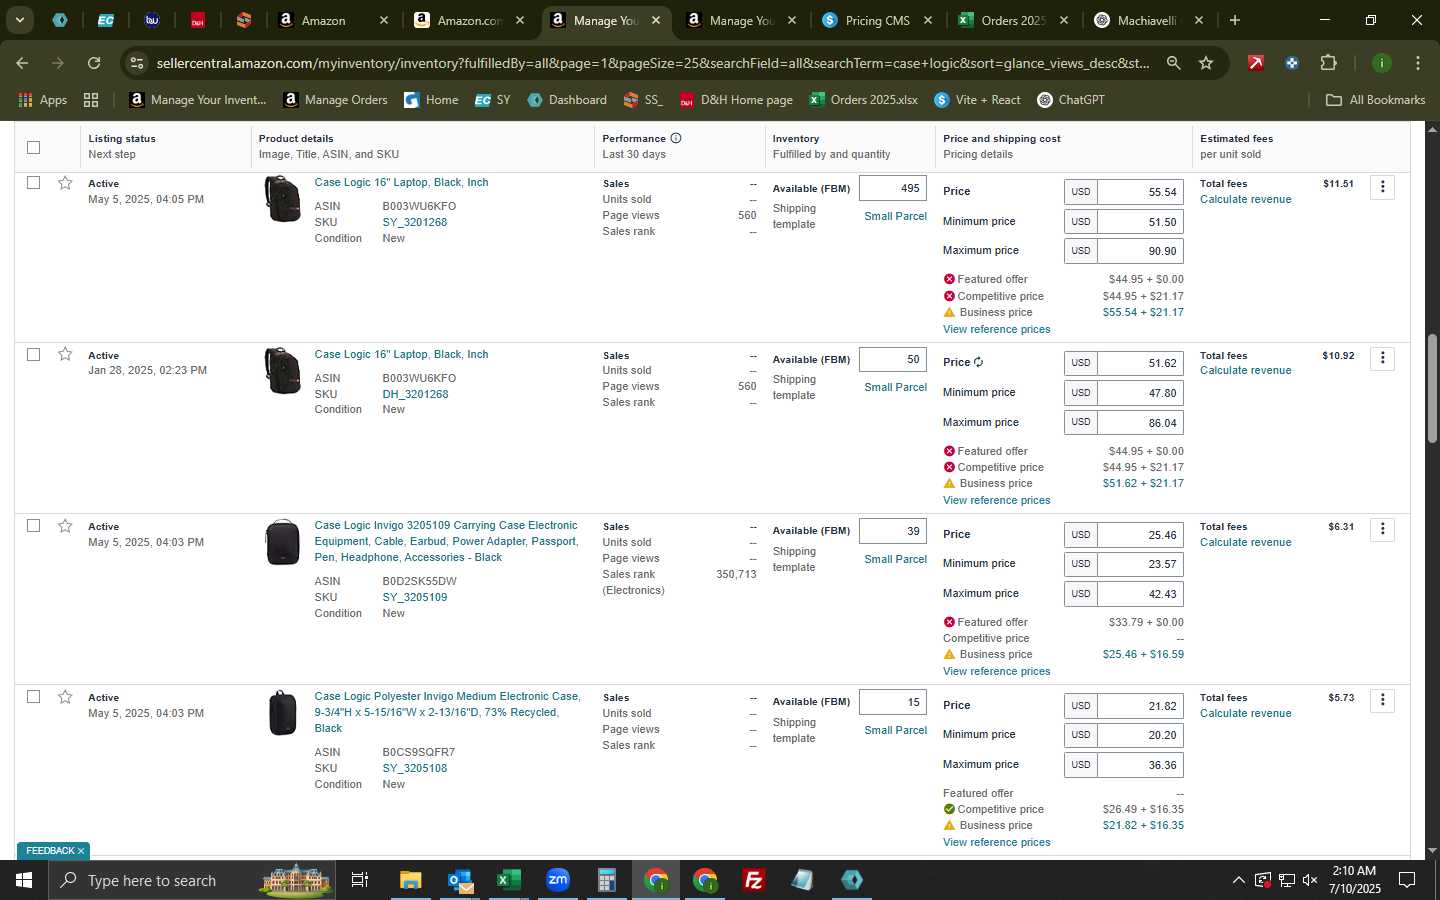Open the Chrome extensions puzzle icon
Image resolution: width=1440 pixels, height=900 pixels.
pyautogui.click(x=1328, y=63)
